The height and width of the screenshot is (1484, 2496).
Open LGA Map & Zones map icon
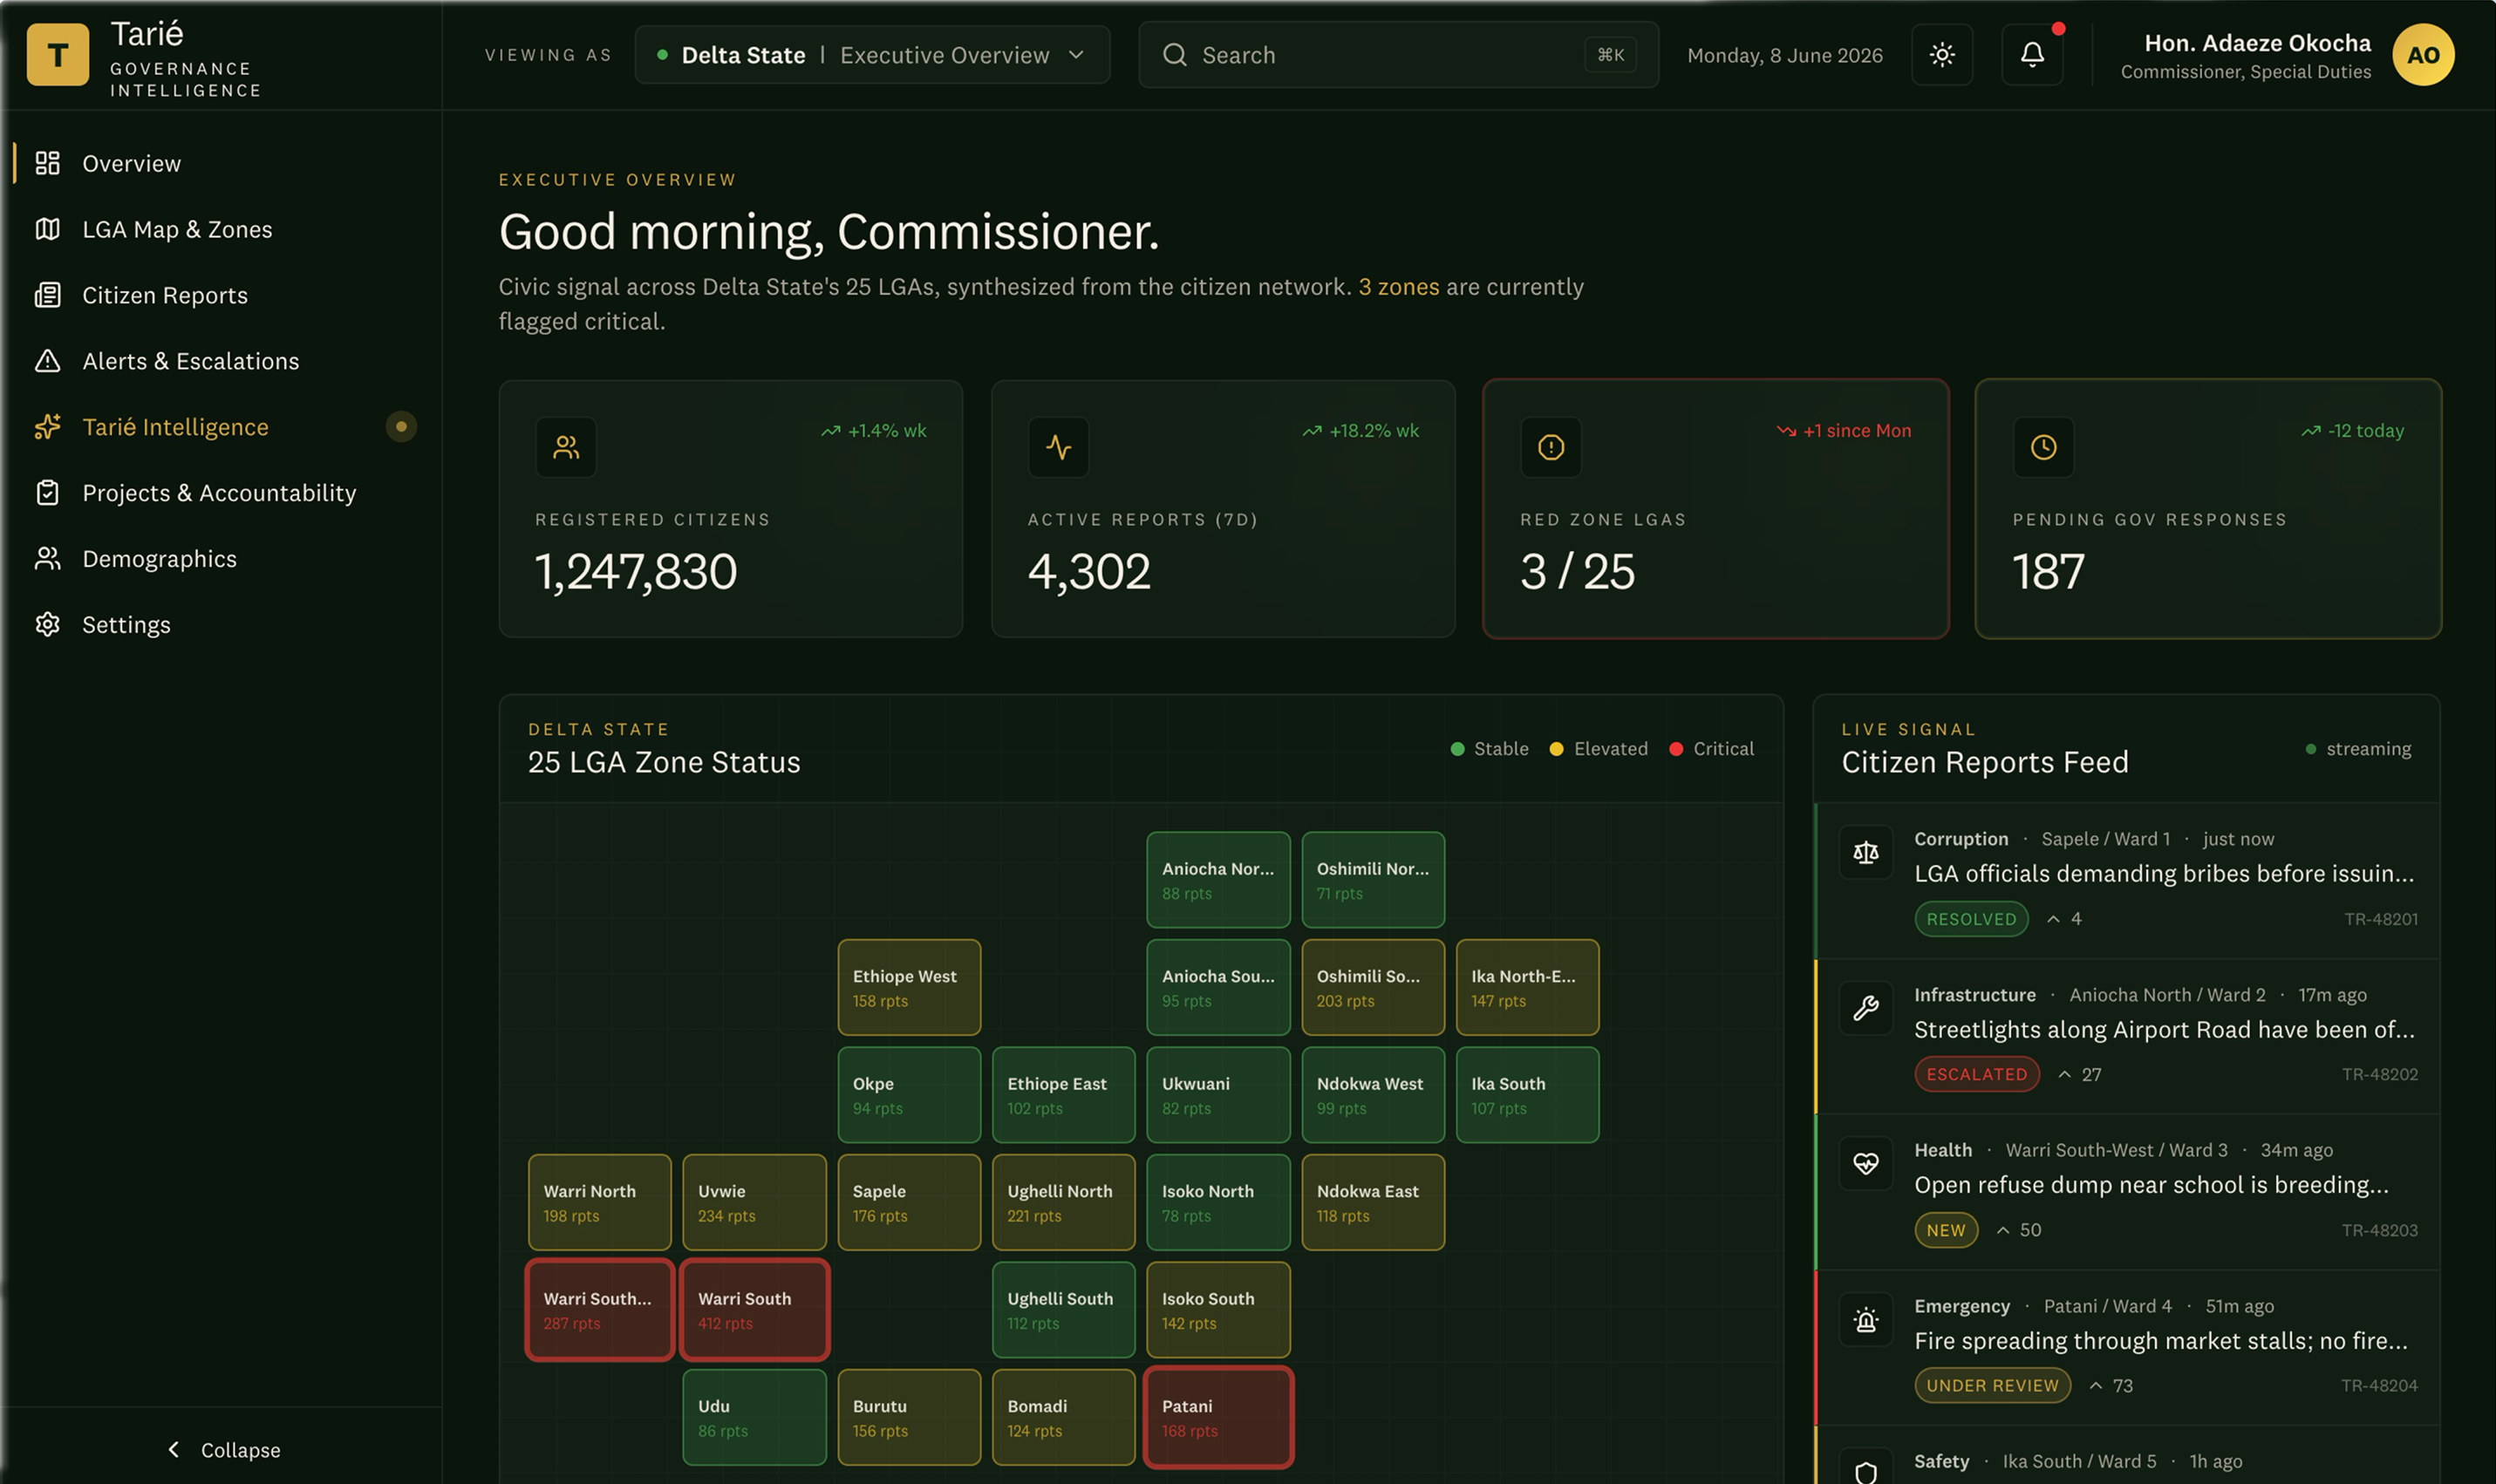click(x=47, y=229)
